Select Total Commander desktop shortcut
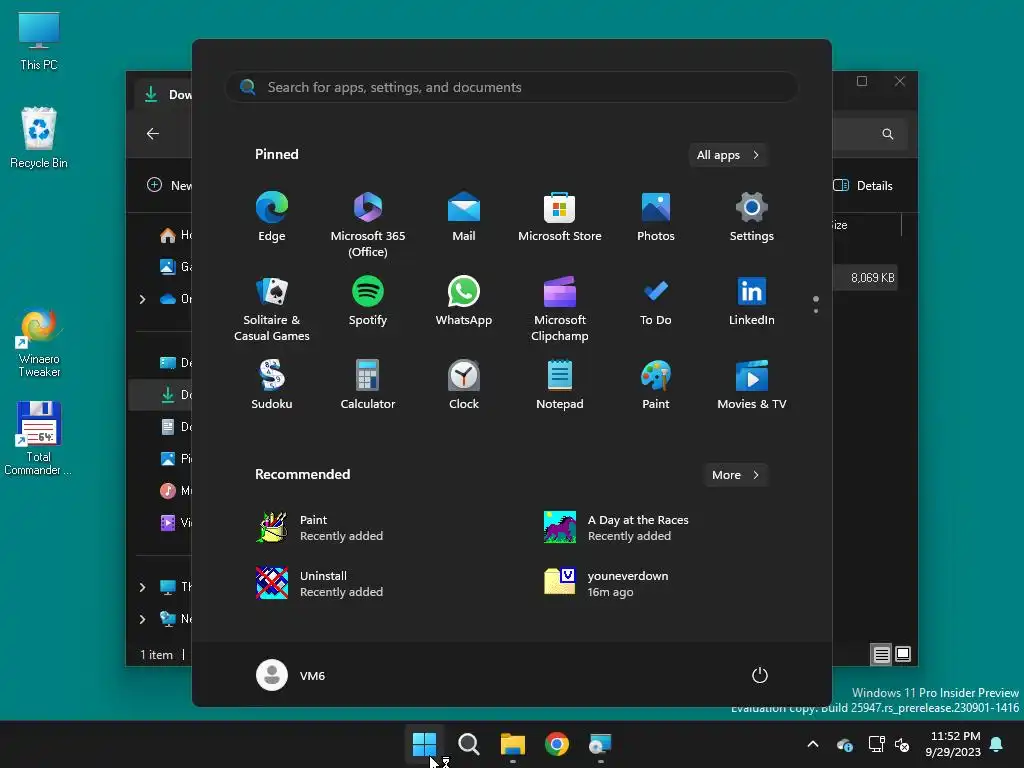This screenshot has width=1024, height=768. (x=39, y=439)
